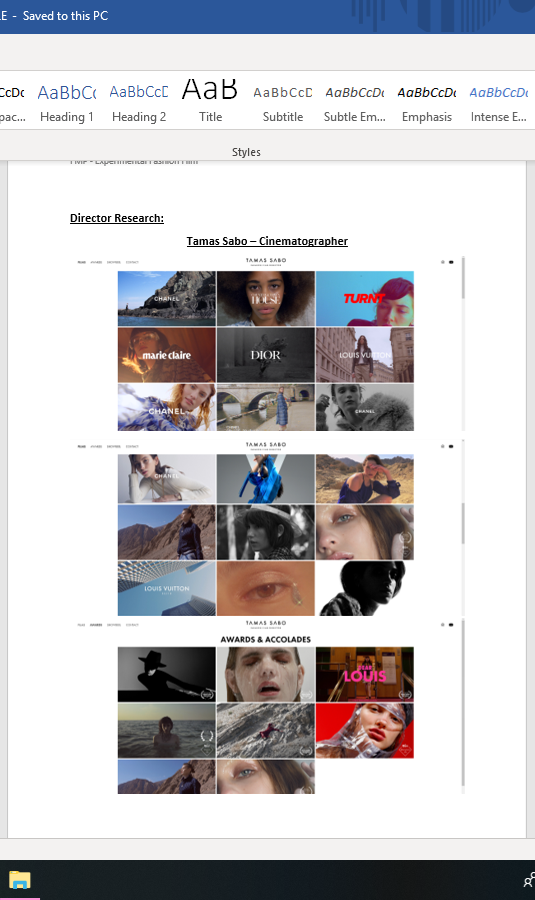The width and height of the screenshot is (535, 900).
Task: Apply the Emphasis style
Action: pos(427,103)
